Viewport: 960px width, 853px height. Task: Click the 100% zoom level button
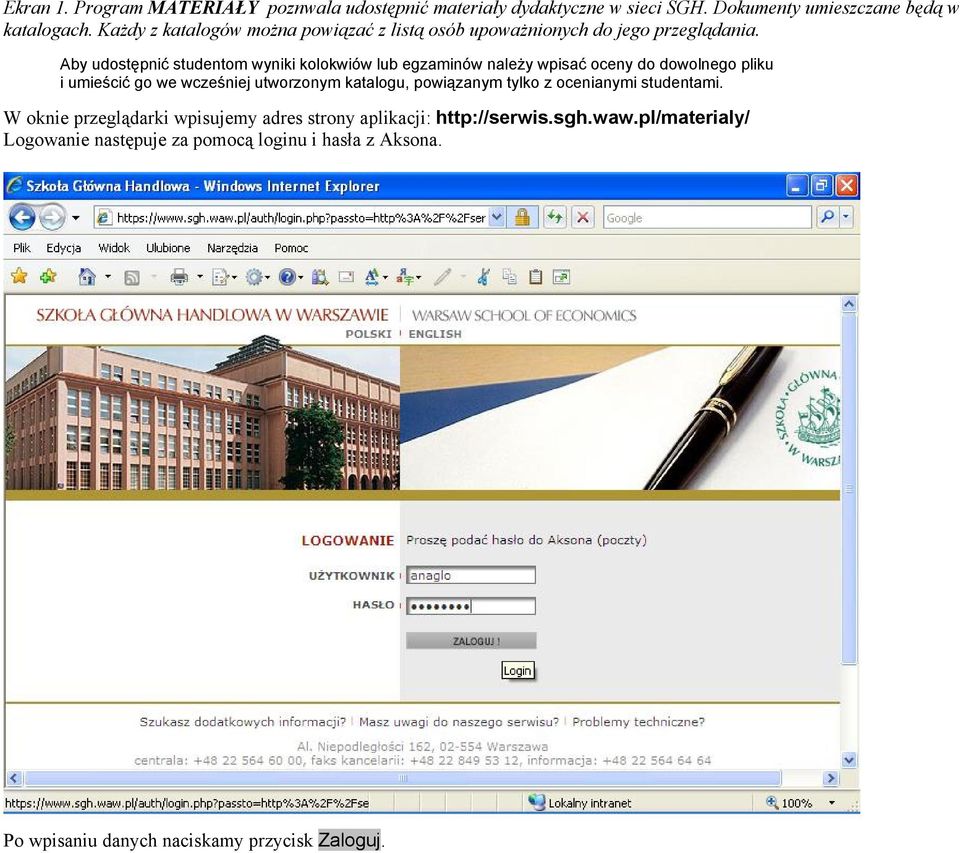[x=789, y=803]
